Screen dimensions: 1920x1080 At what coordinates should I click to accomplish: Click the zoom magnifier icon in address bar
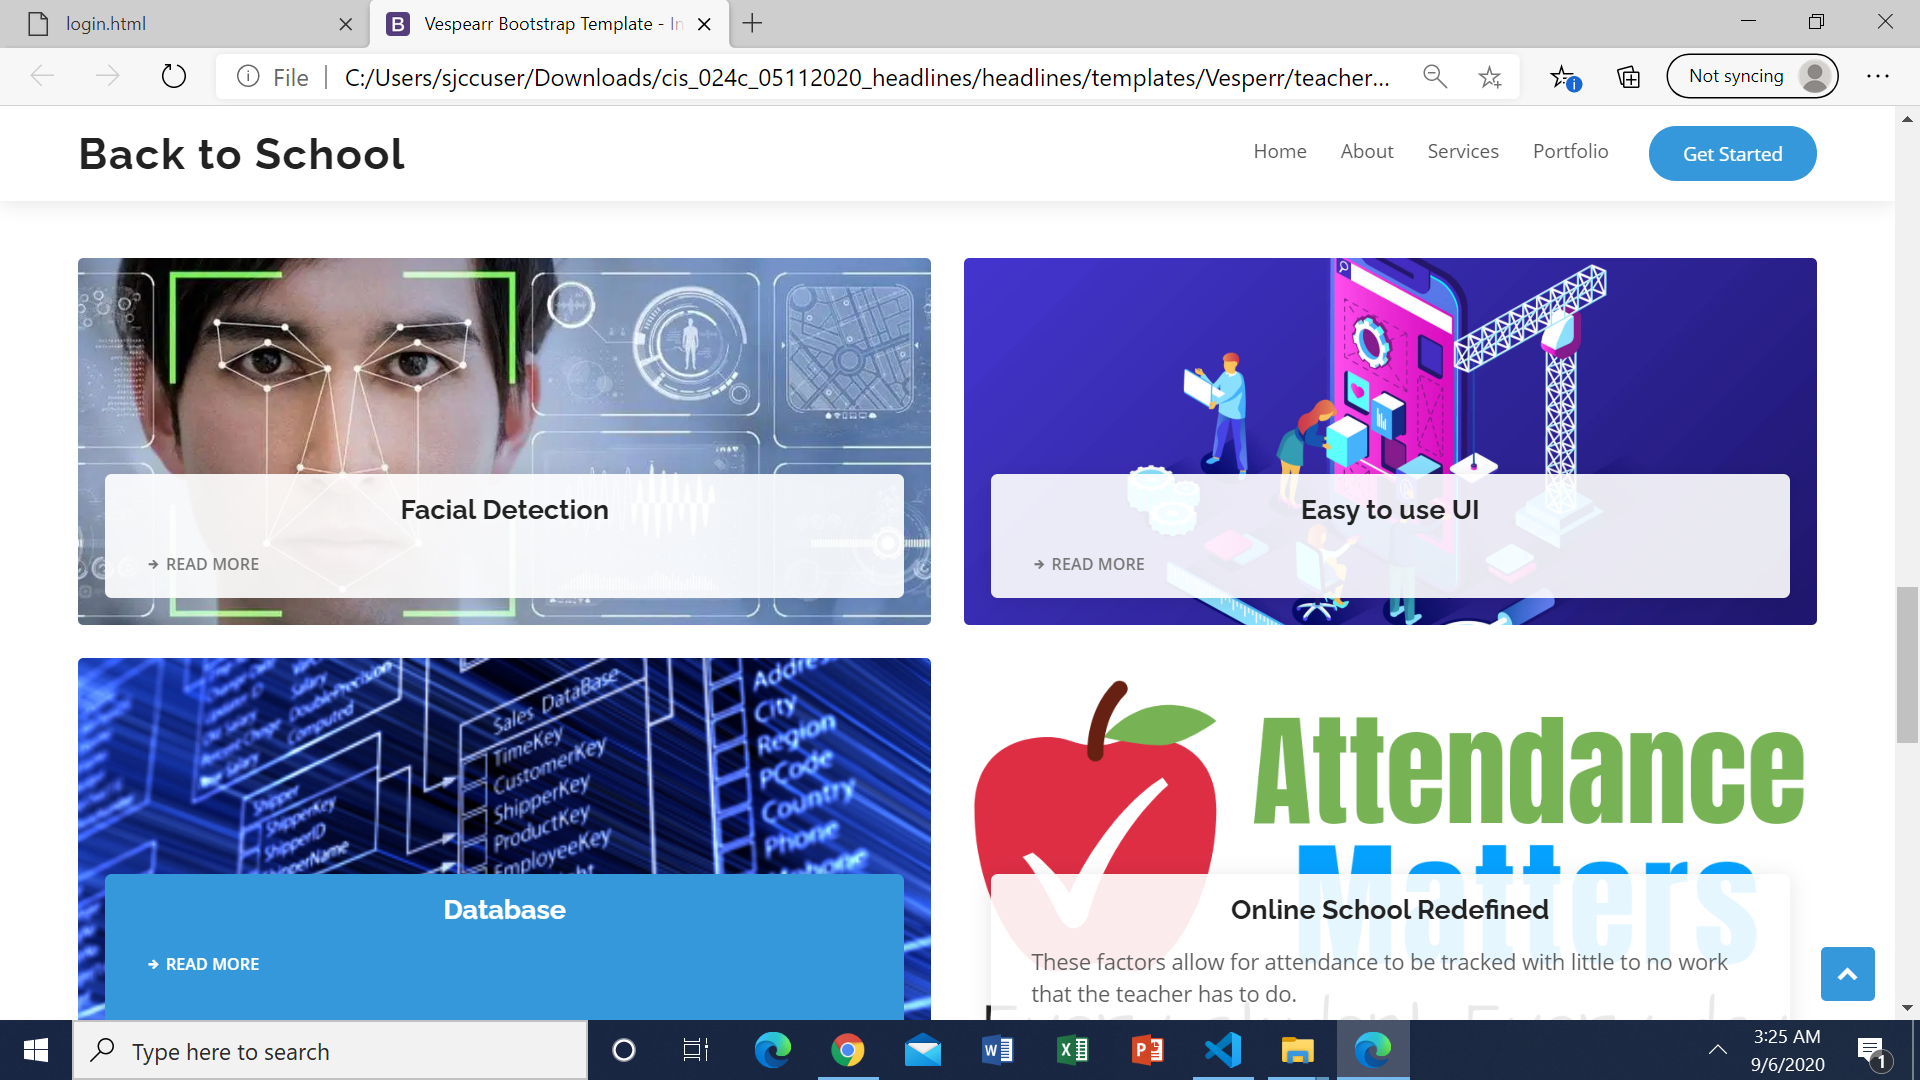click(x=1435, y=76)
